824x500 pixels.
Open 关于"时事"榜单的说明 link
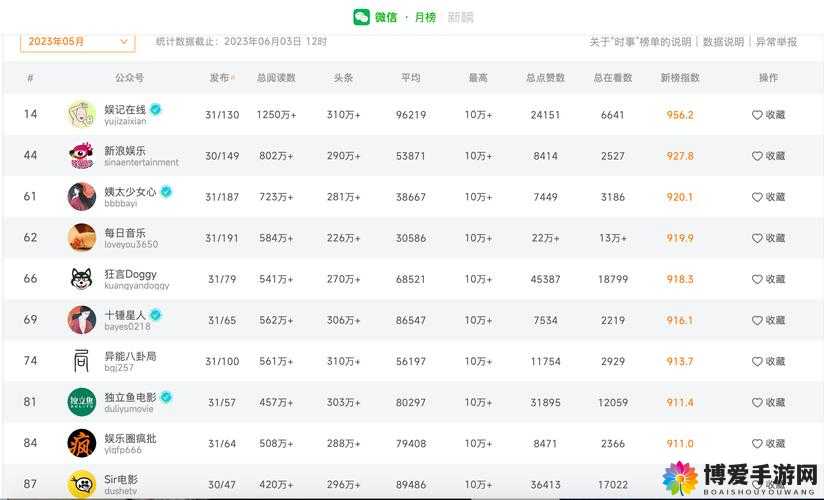(640, 42)
